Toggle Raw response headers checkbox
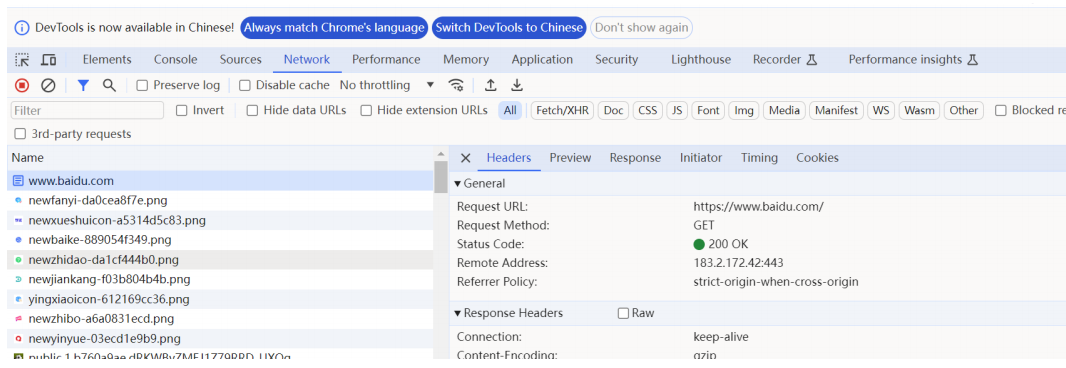Screen dimensions: 1066x368 [623, 314]
